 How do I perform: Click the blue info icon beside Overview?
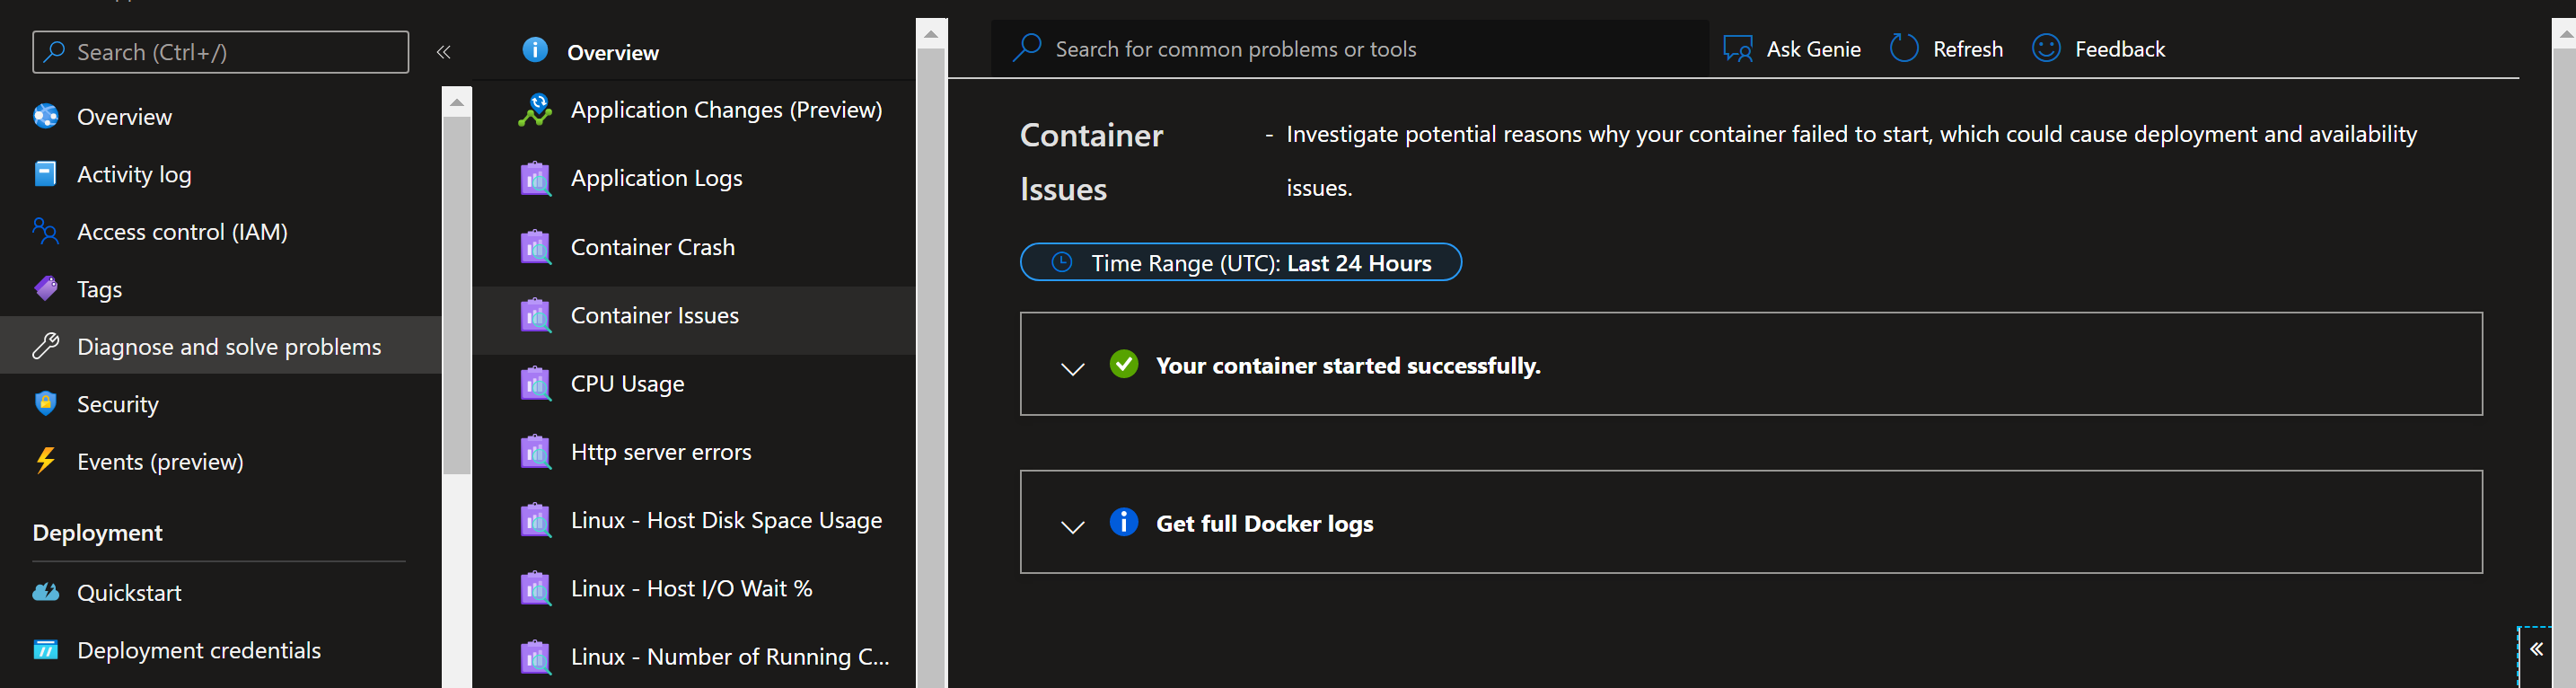pos(535,50)
